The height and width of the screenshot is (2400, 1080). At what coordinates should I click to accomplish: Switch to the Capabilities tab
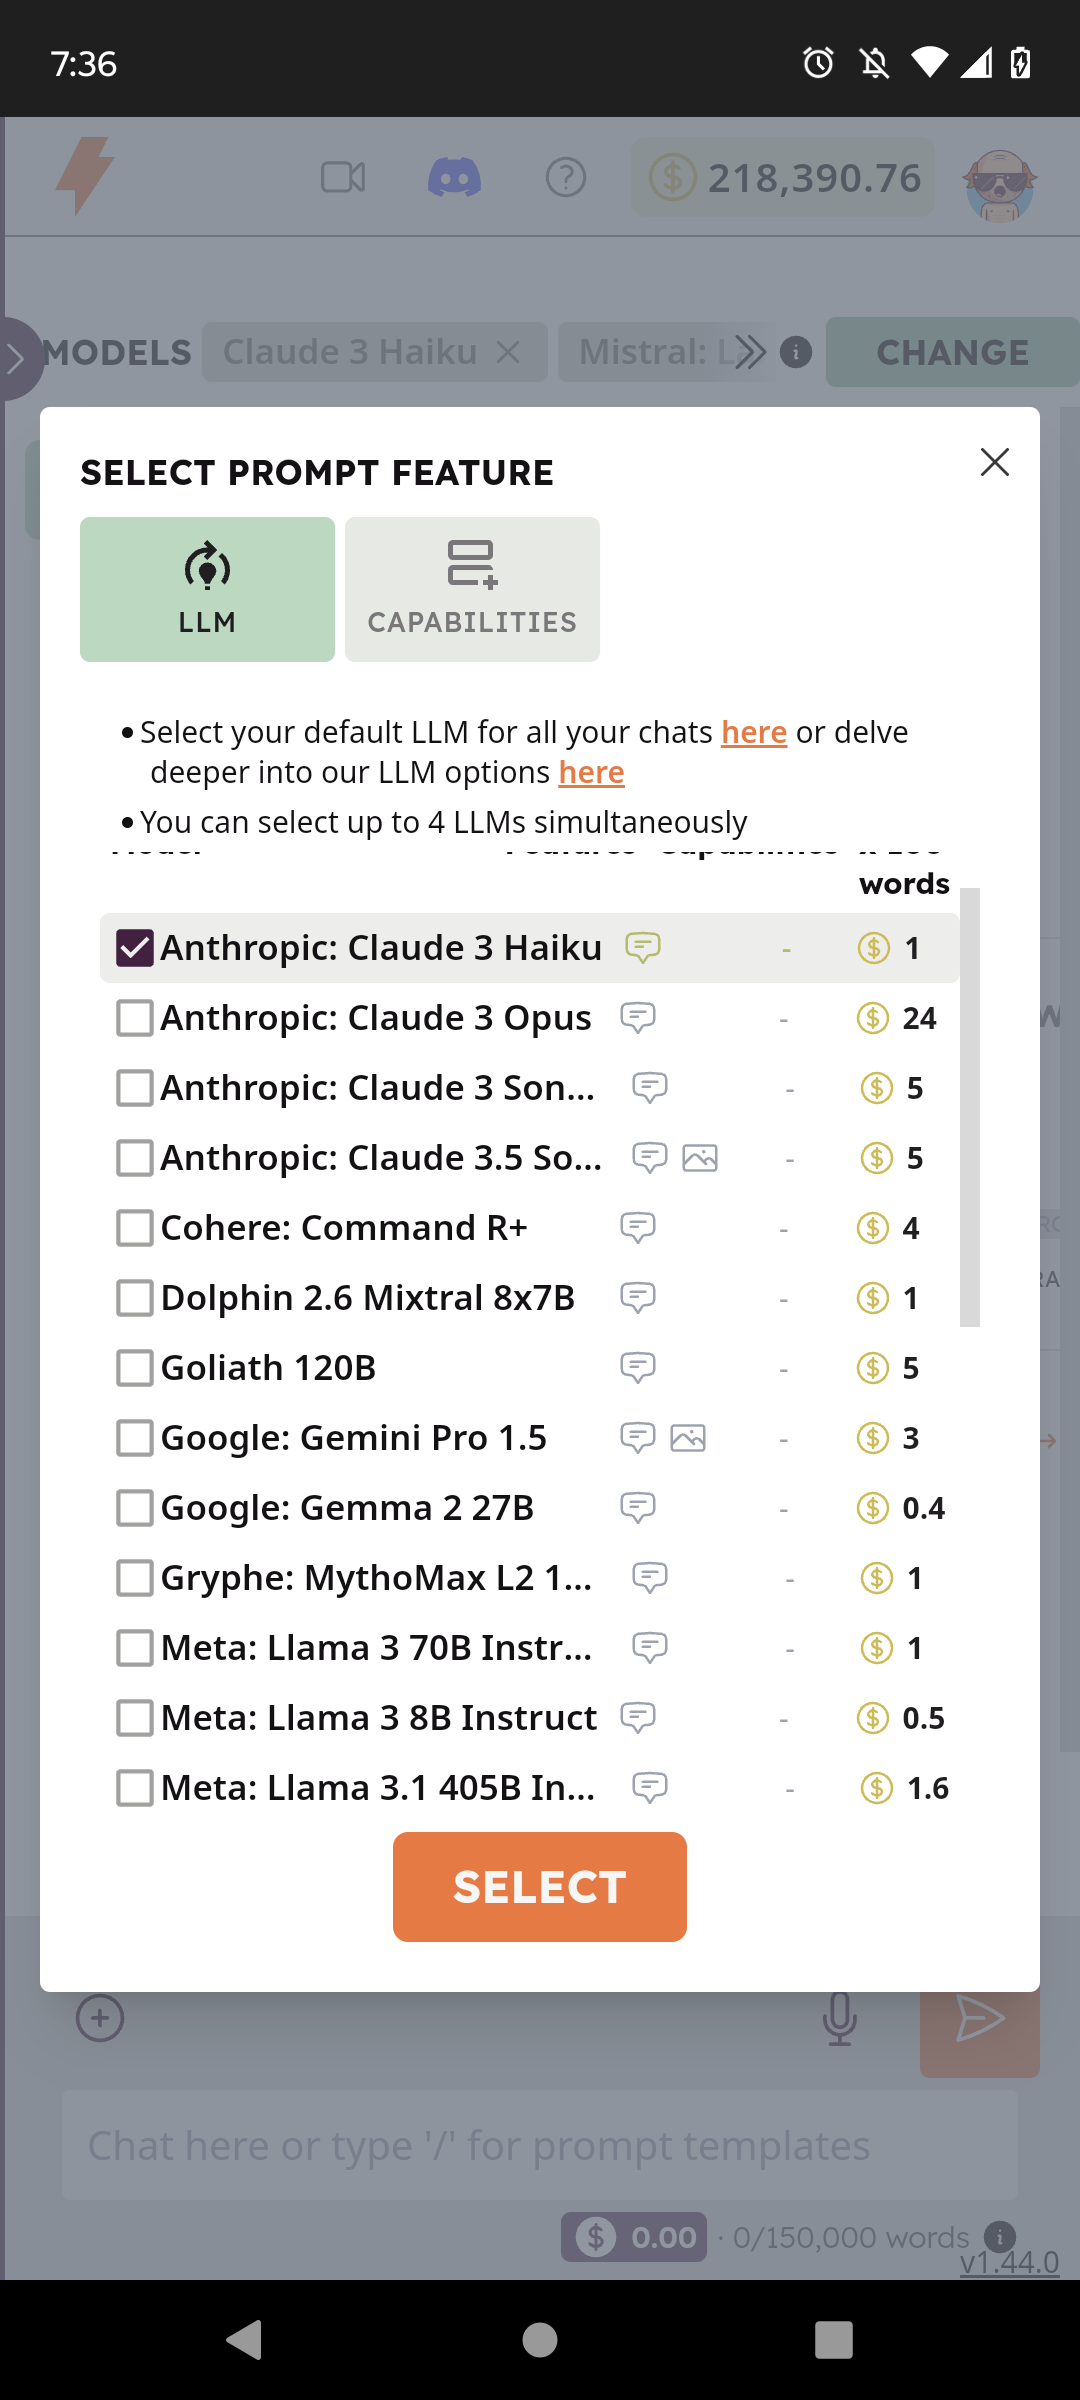(472, 589)
